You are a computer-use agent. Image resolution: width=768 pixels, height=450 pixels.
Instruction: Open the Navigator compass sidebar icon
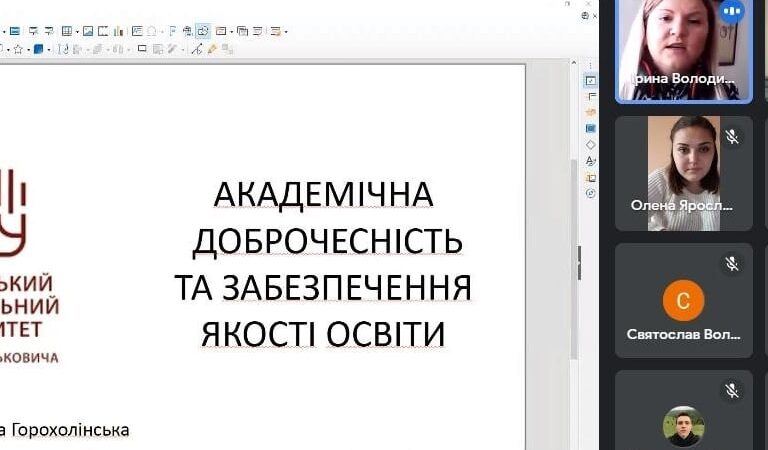(591, 193)
